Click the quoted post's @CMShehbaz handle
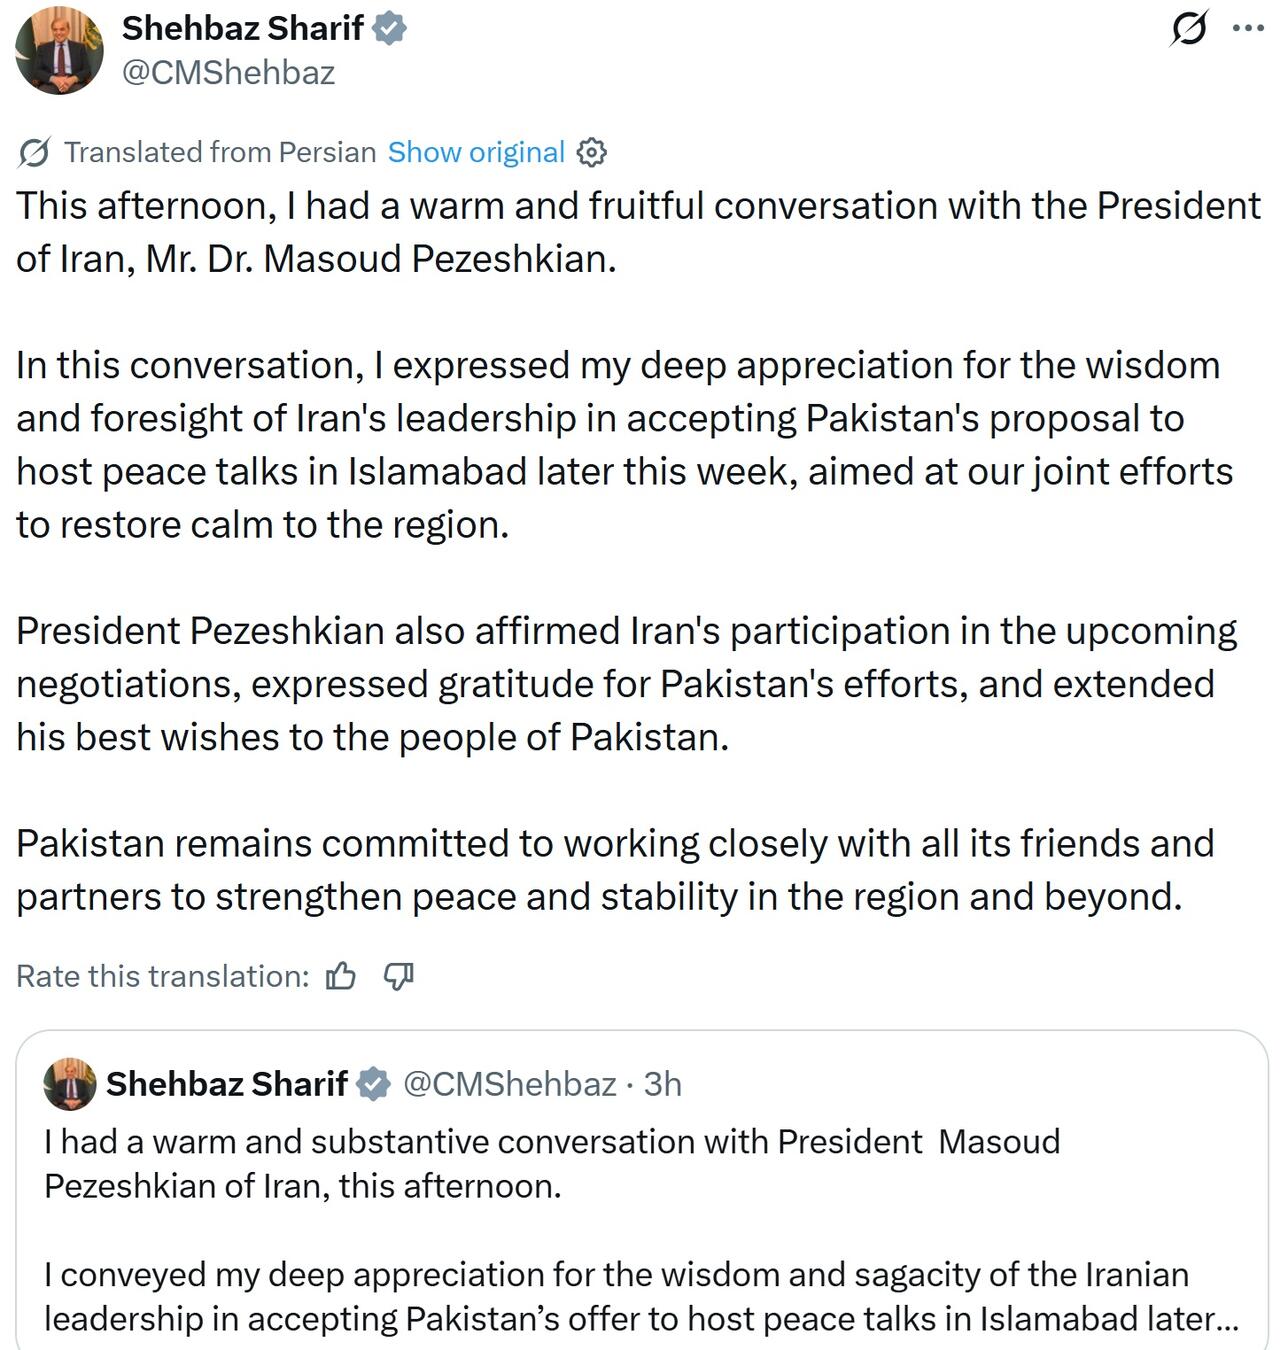This screenshot has height=1350, width=1280. [x=509, y=1084]
